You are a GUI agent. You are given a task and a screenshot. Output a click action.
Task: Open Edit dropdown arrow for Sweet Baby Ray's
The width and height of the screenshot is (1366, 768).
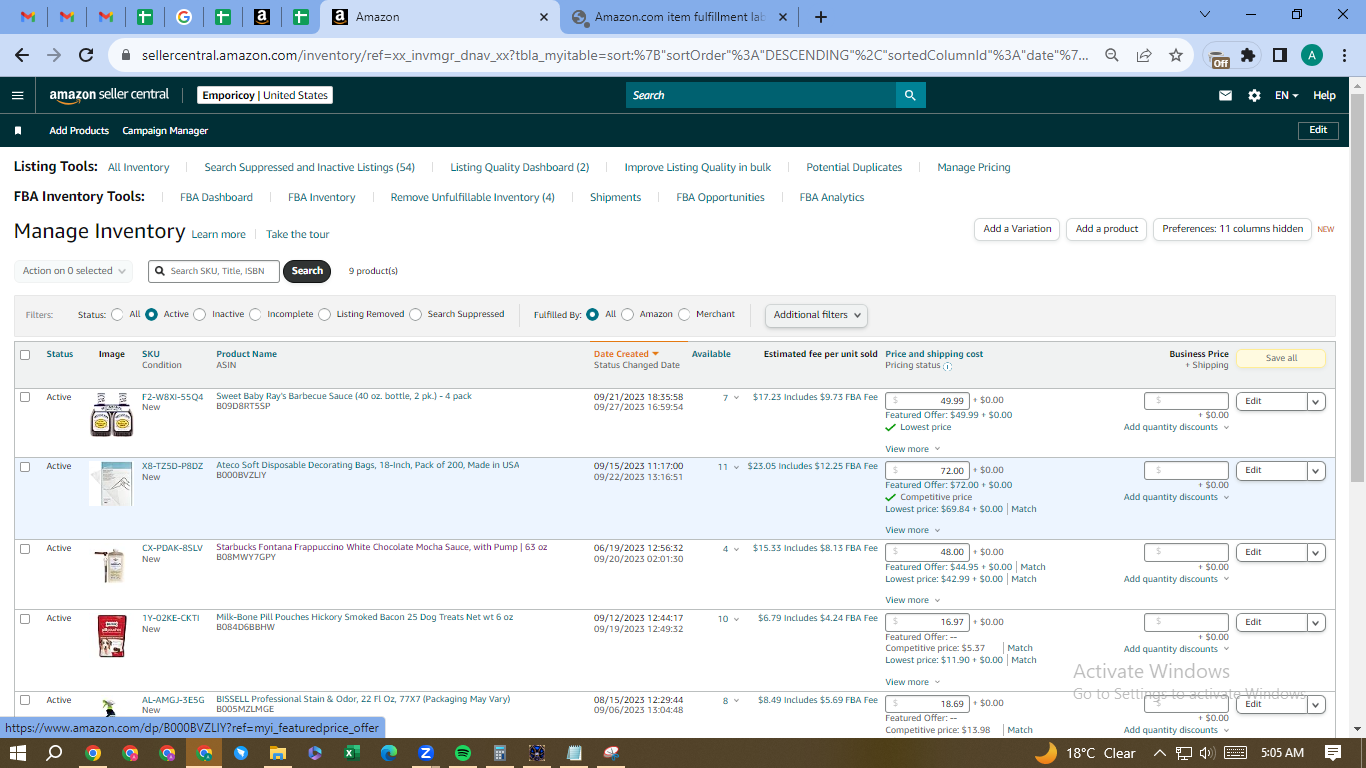[1316, 401]
